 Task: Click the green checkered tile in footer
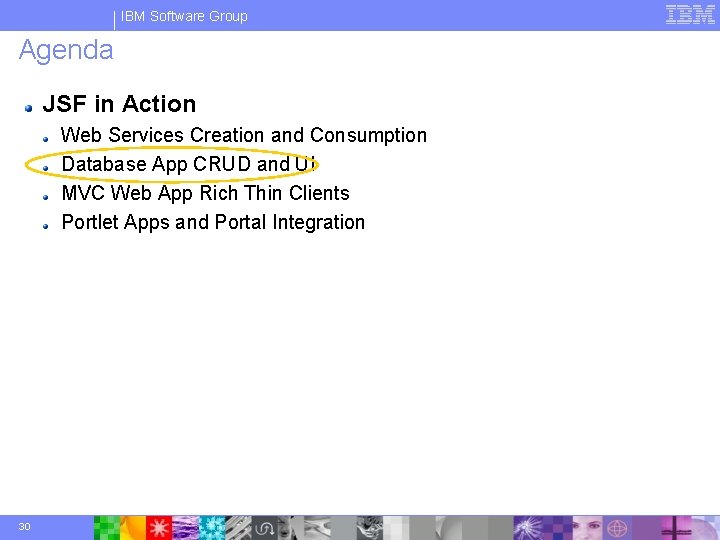point(107,528)
